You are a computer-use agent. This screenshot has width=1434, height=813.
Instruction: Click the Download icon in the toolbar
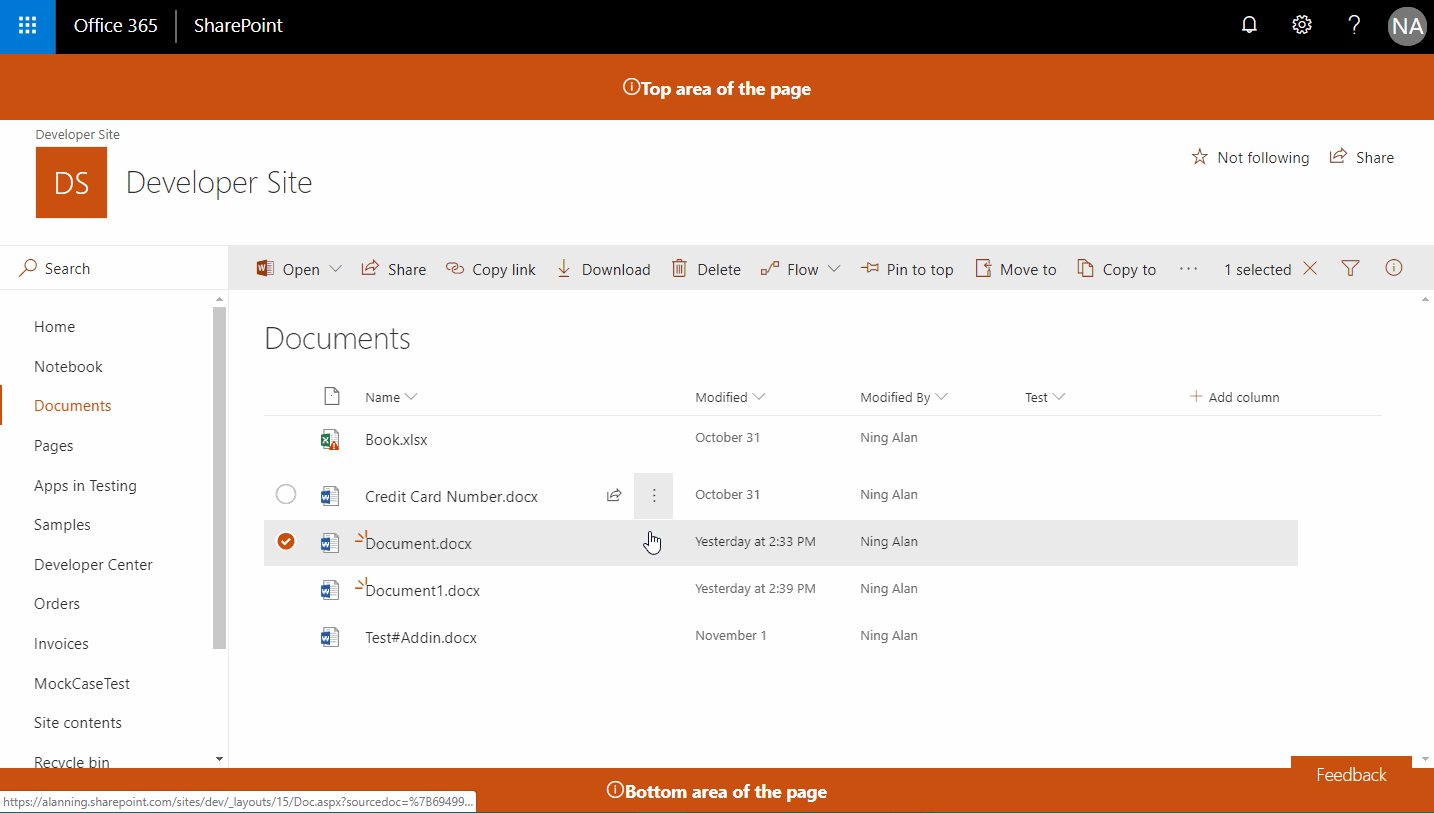pos(563,268)
